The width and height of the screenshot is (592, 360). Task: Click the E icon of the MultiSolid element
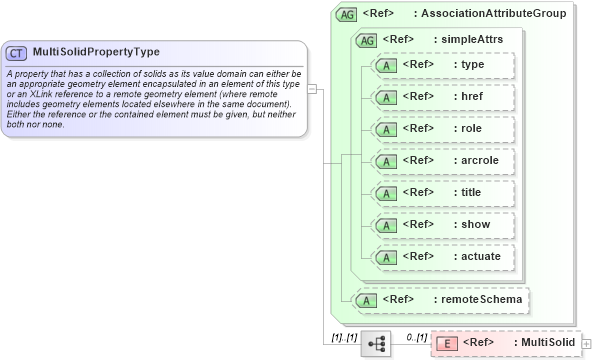tap(447, 344)
